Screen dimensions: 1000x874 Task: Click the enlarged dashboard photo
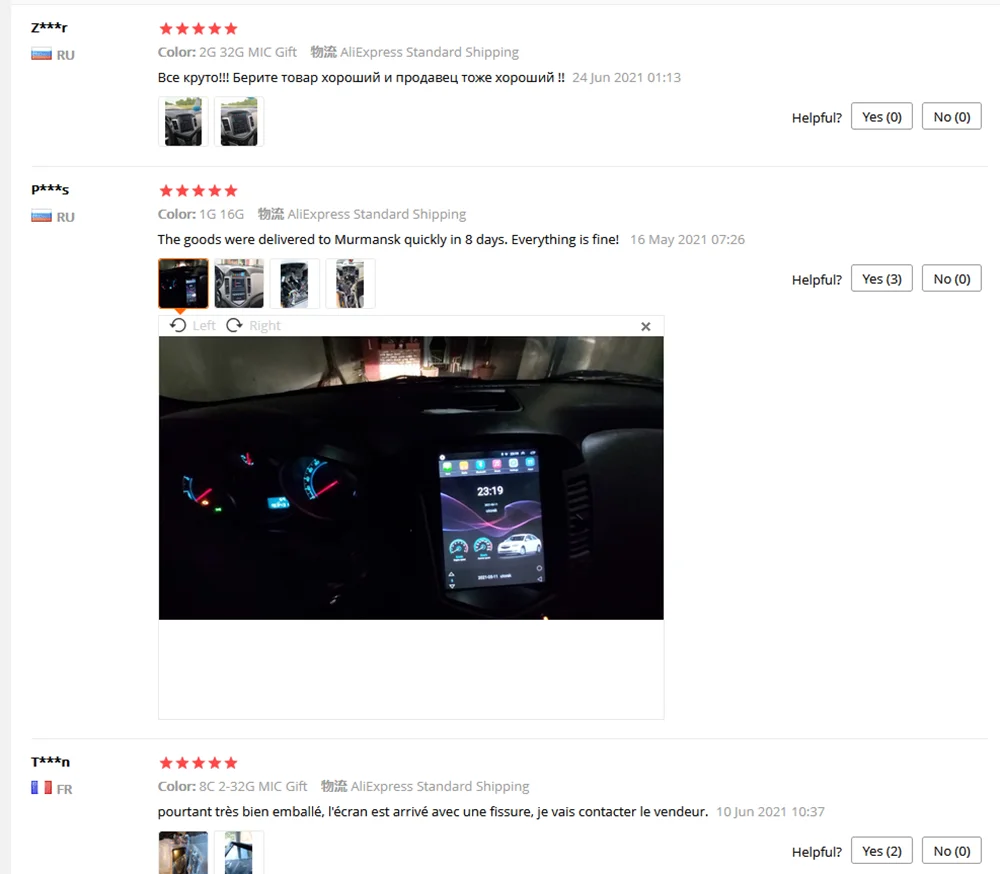pos(411,478)
